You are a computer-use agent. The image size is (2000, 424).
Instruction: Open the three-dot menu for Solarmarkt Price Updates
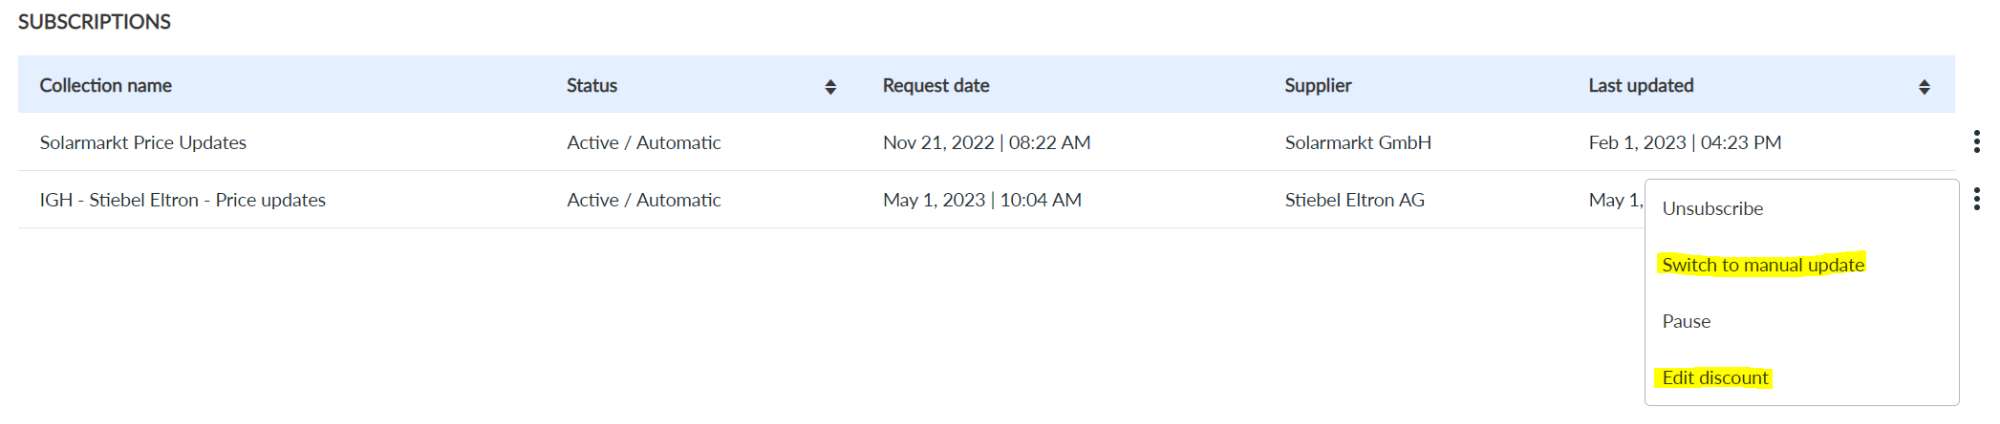[1976, 142]
